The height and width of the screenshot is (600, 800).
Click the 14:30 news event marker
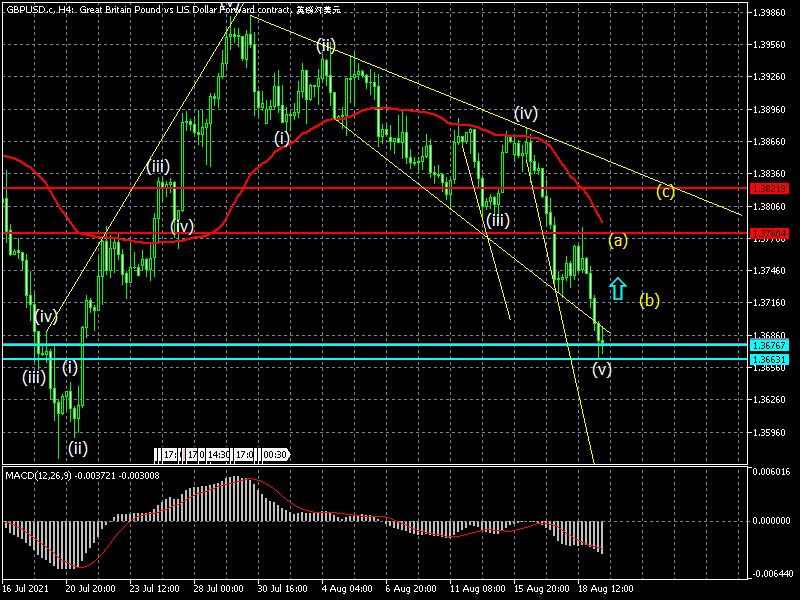click(x=220, y=455)
